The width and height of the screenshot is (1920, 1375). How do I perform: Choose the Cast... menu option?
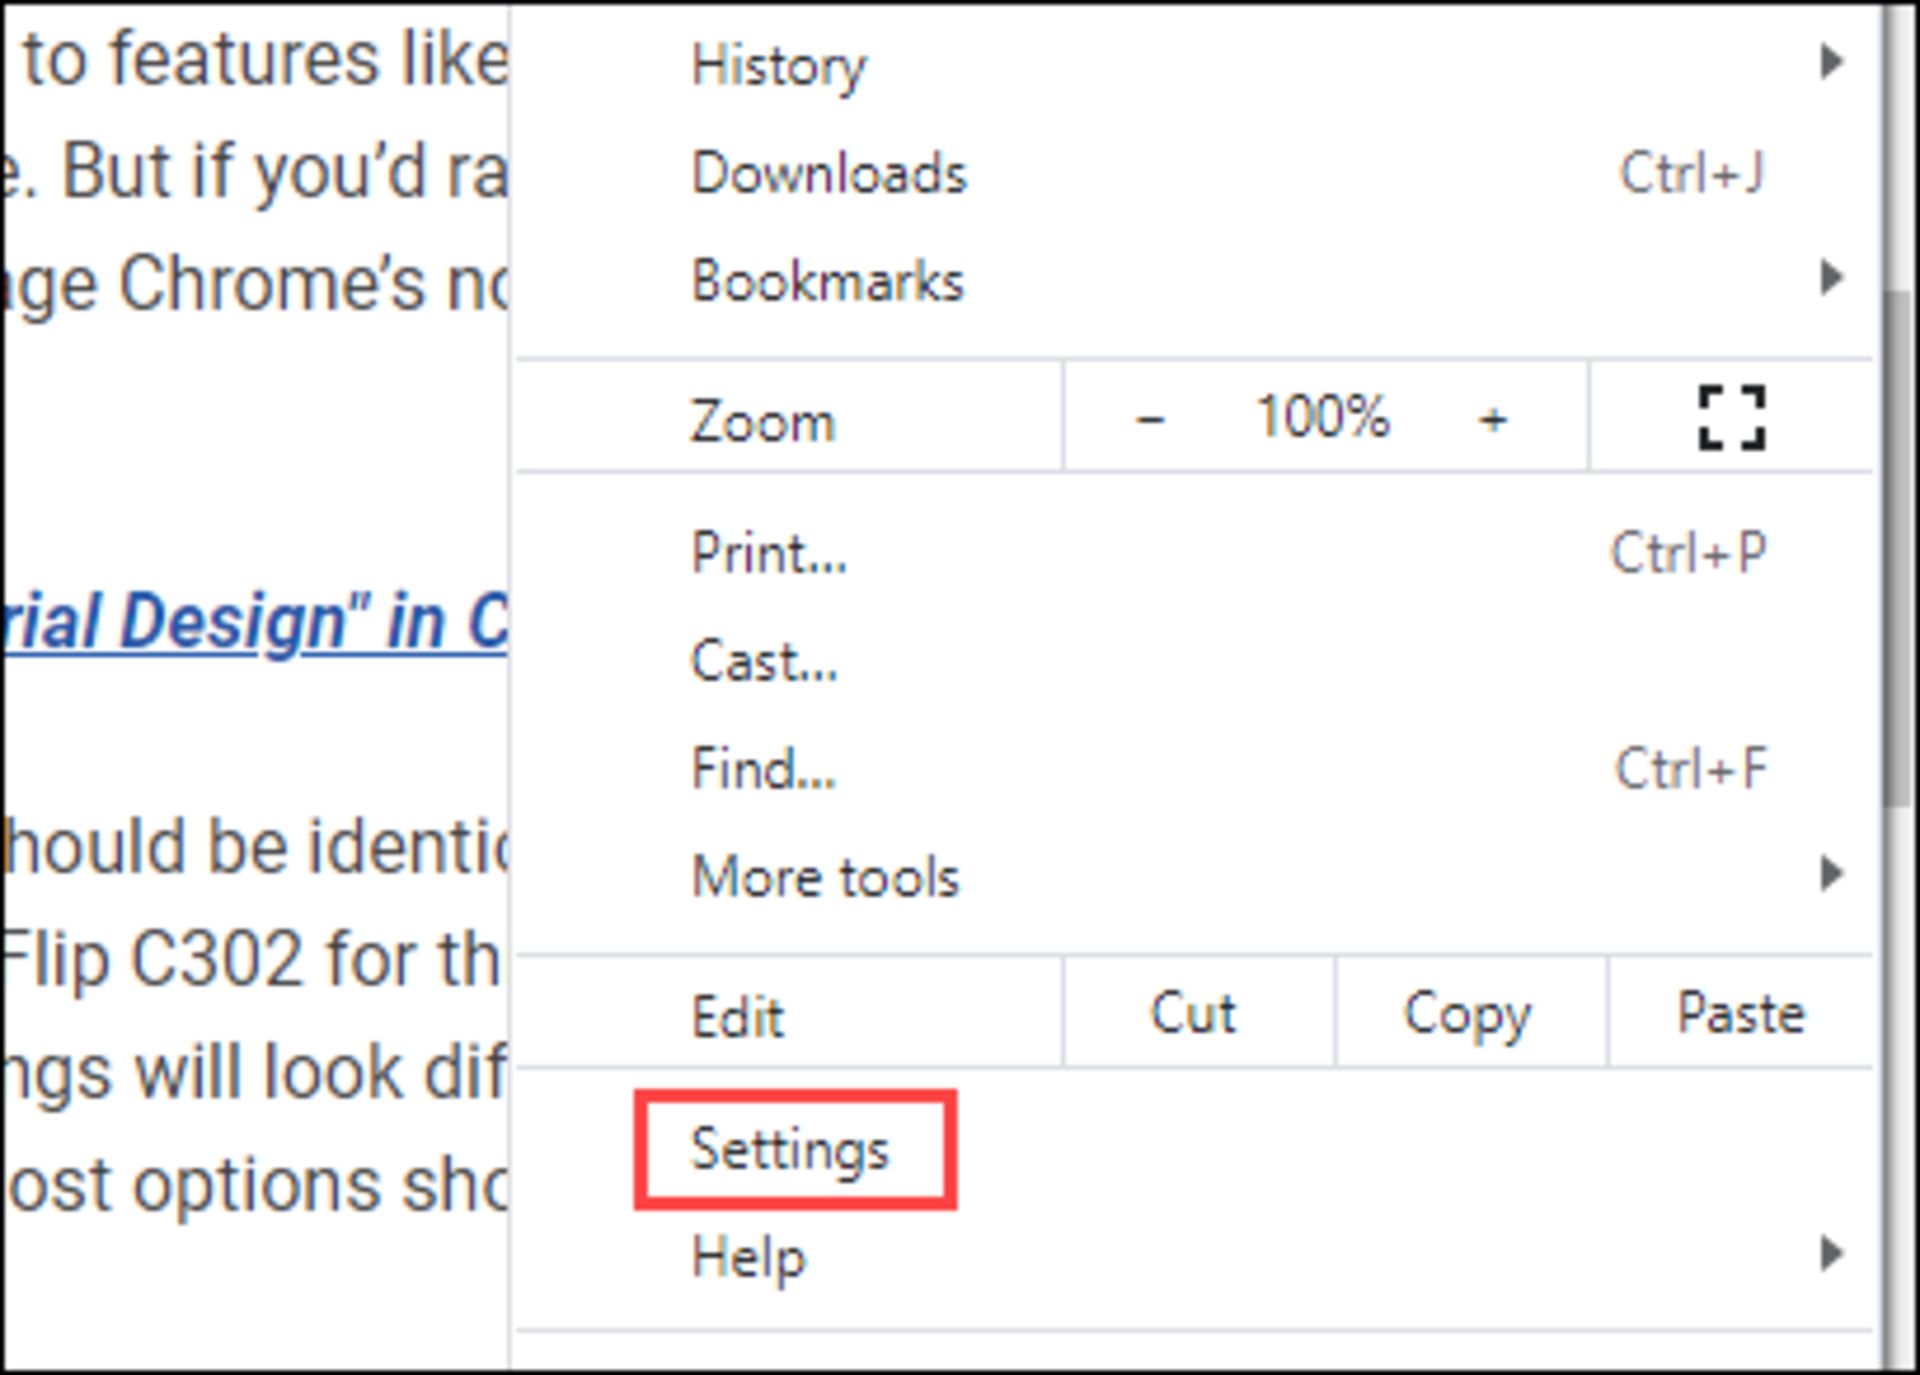(x=764, y=661)
